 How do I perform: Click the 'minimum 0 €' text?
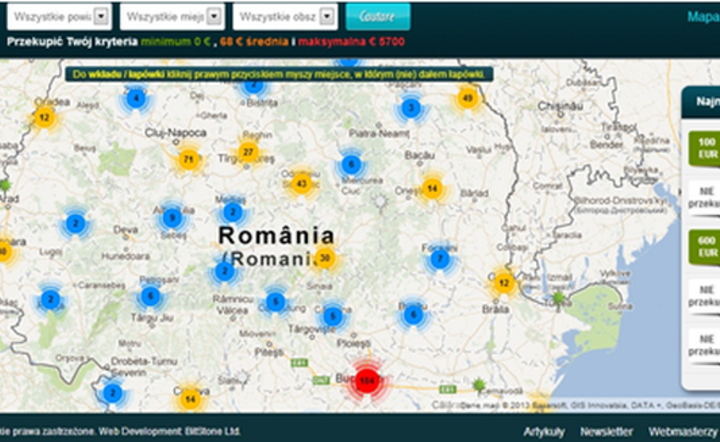(x=175, y=42)
